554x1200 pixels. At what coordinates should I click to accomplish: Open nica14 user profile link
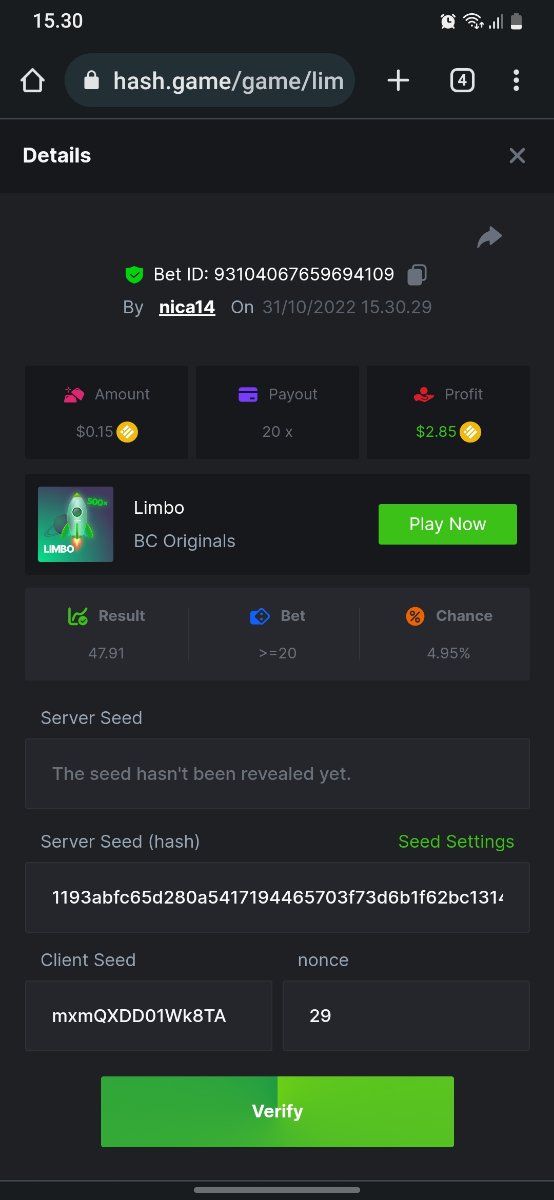(187, 307)
